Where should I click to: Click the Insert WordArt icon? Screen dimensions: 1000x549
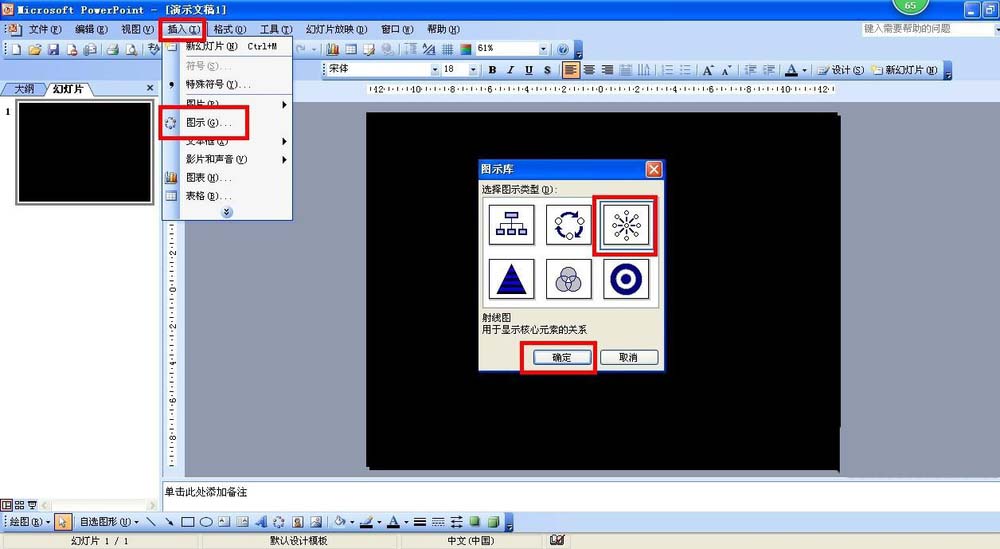pos(261,522)
